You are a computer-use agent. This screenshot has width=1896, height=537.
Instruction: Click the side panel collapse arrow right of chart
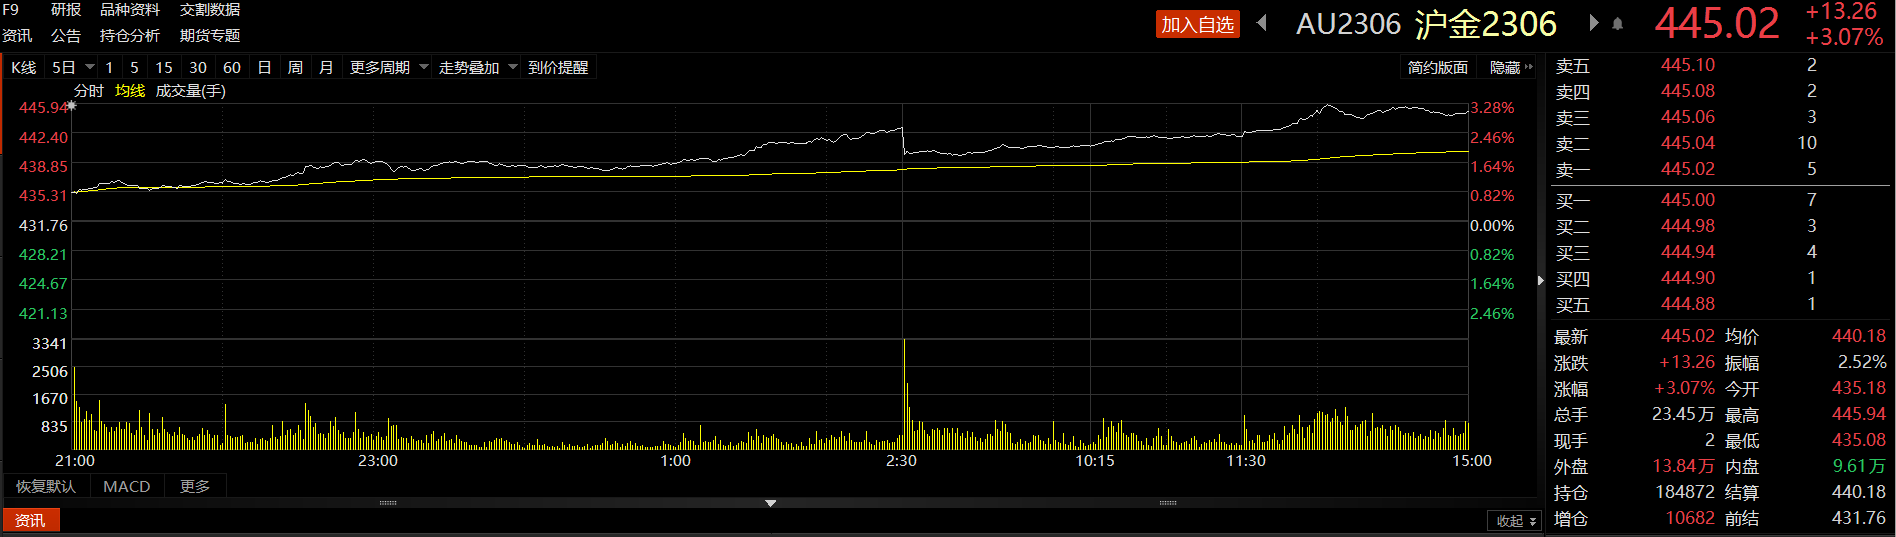[x=1541, y=281]
